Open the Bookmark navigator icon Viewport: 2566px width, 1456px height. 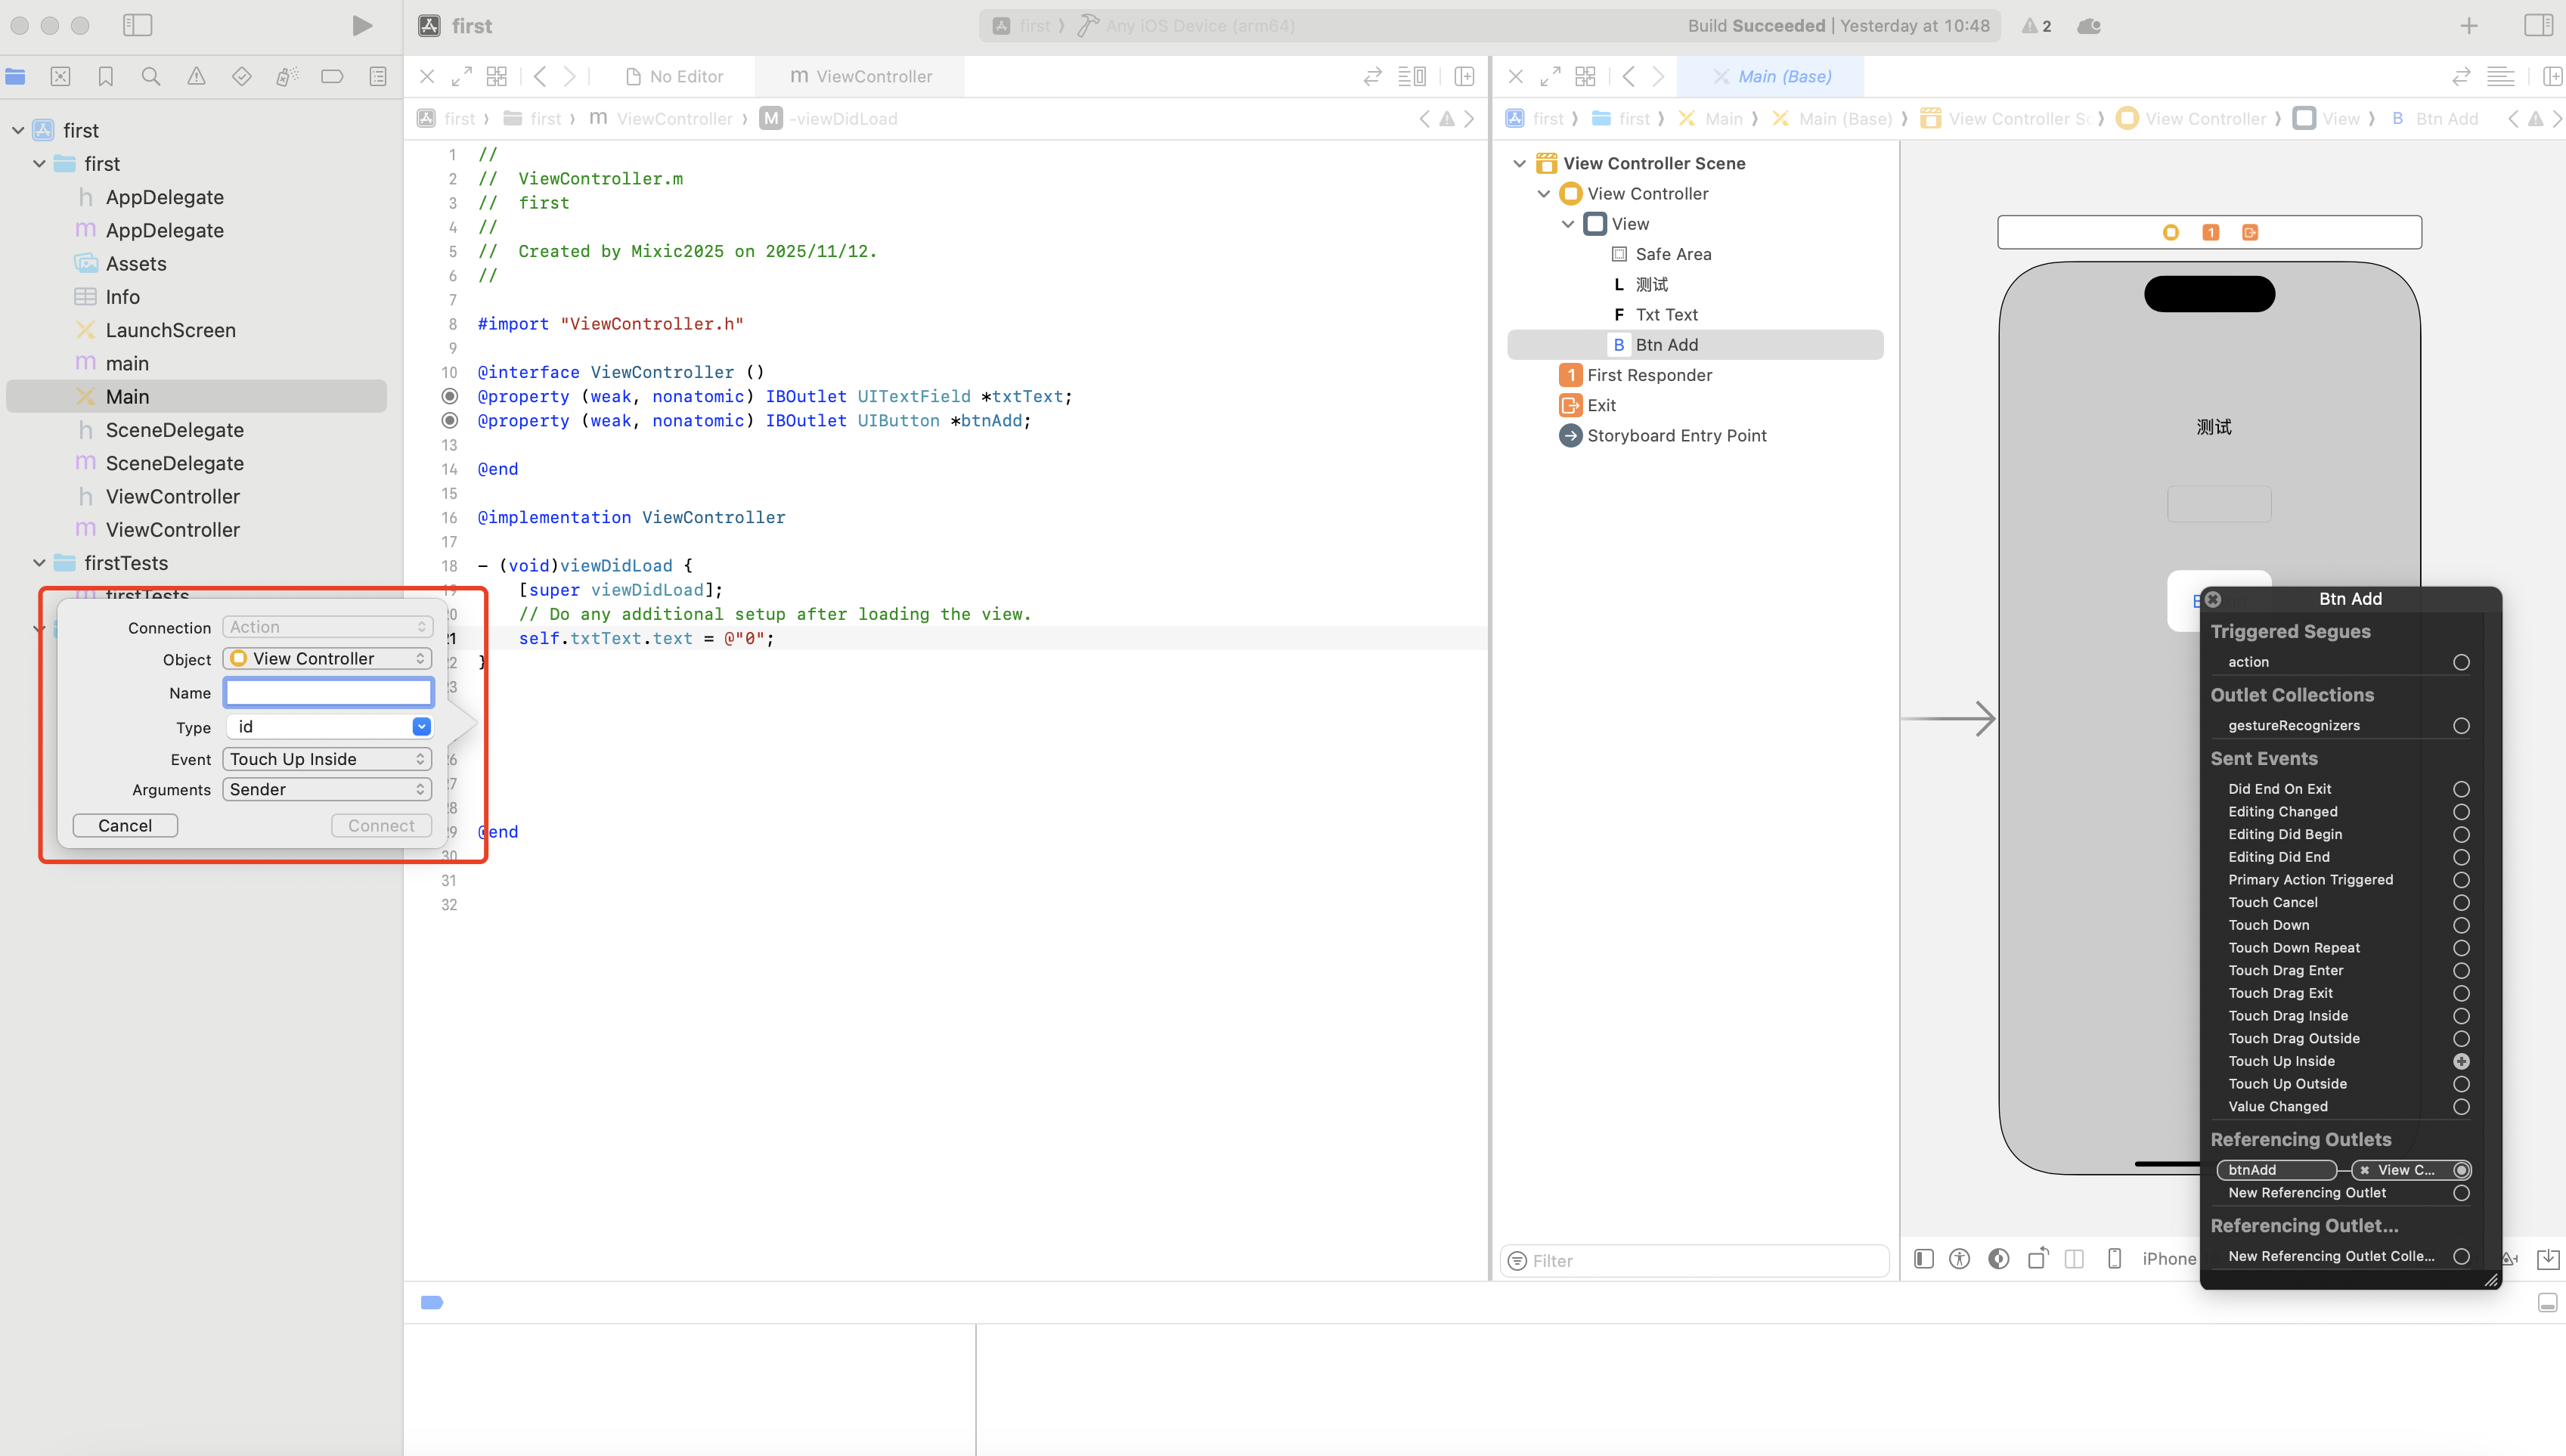click(x=105, y=76)
